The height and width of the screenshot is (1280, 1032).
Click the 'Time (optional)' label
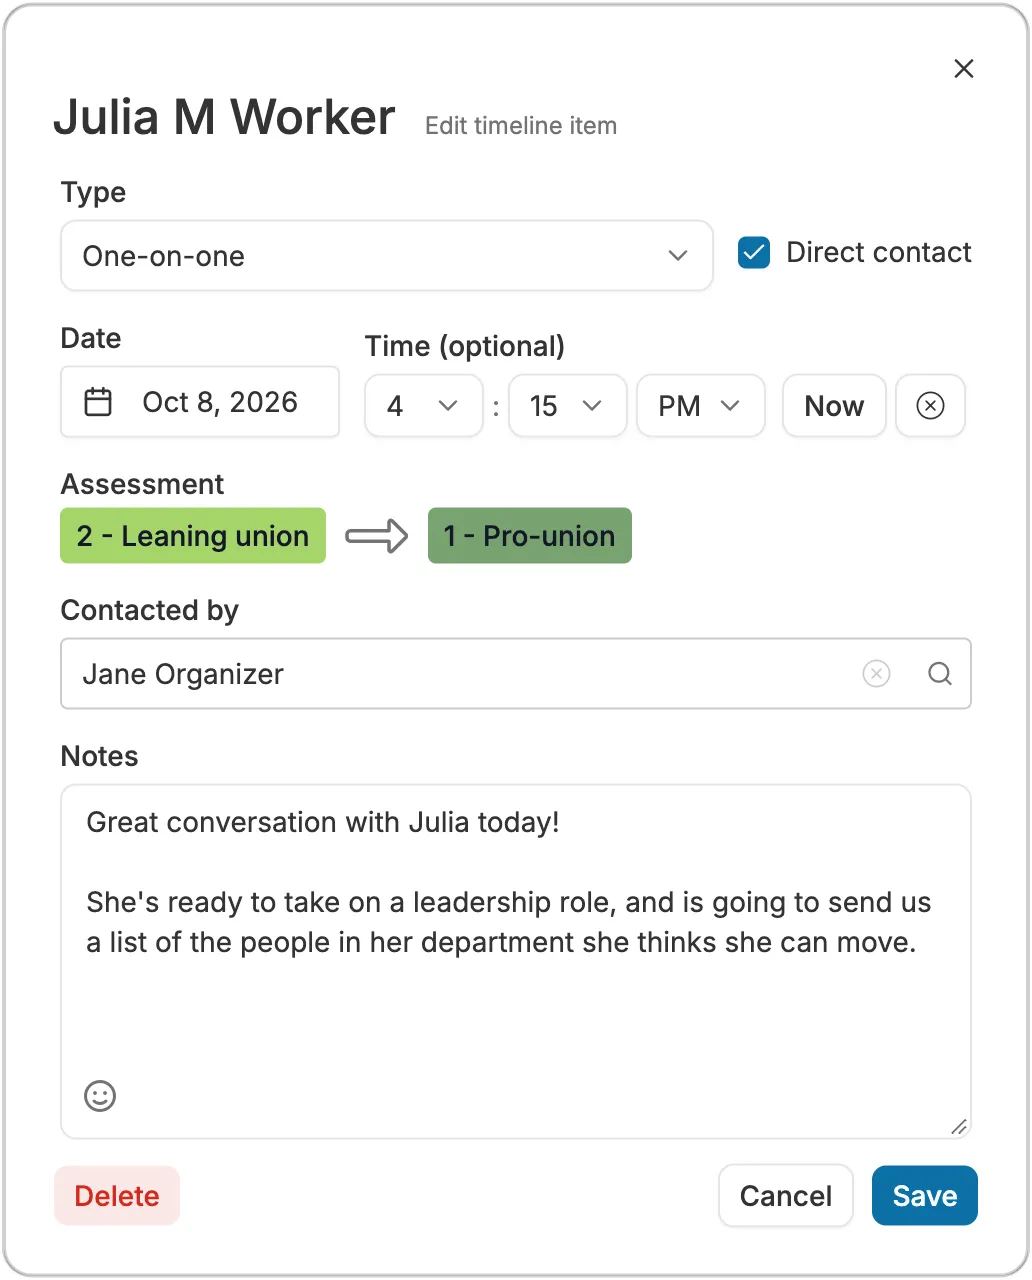[465, 346]
